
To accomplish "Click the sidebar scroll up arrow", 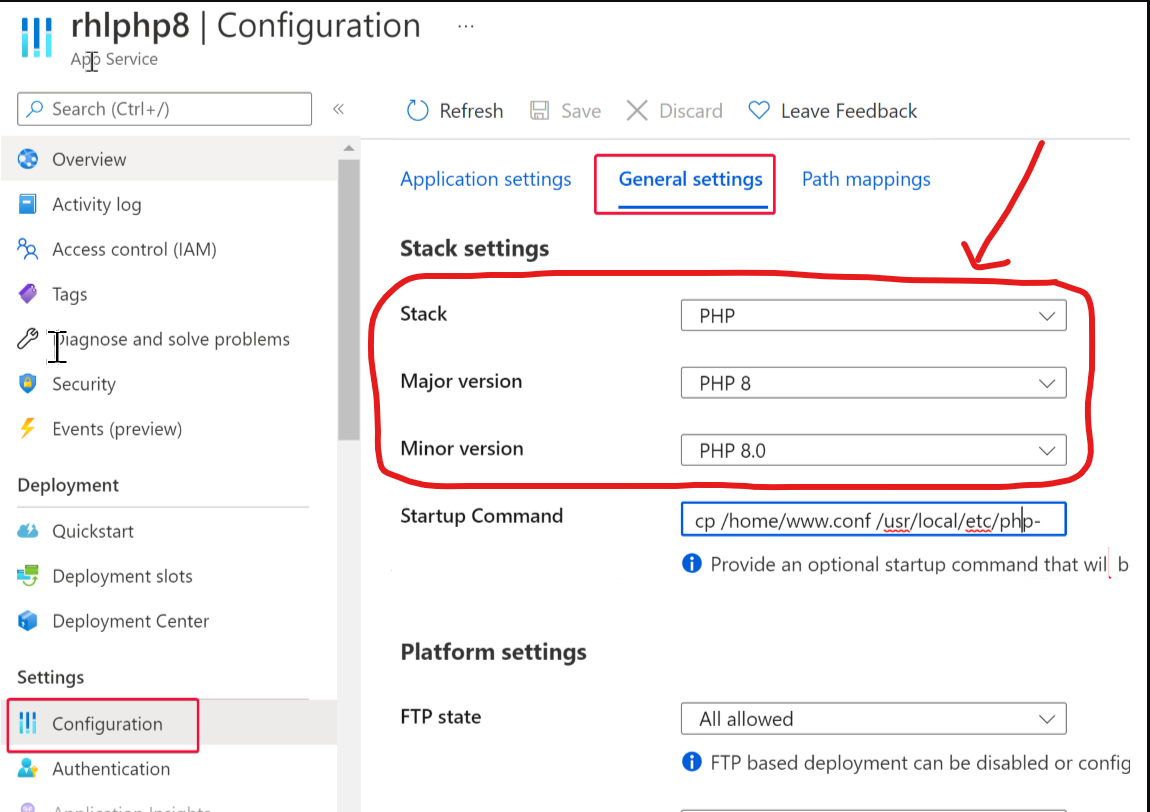I will [348, 149].
